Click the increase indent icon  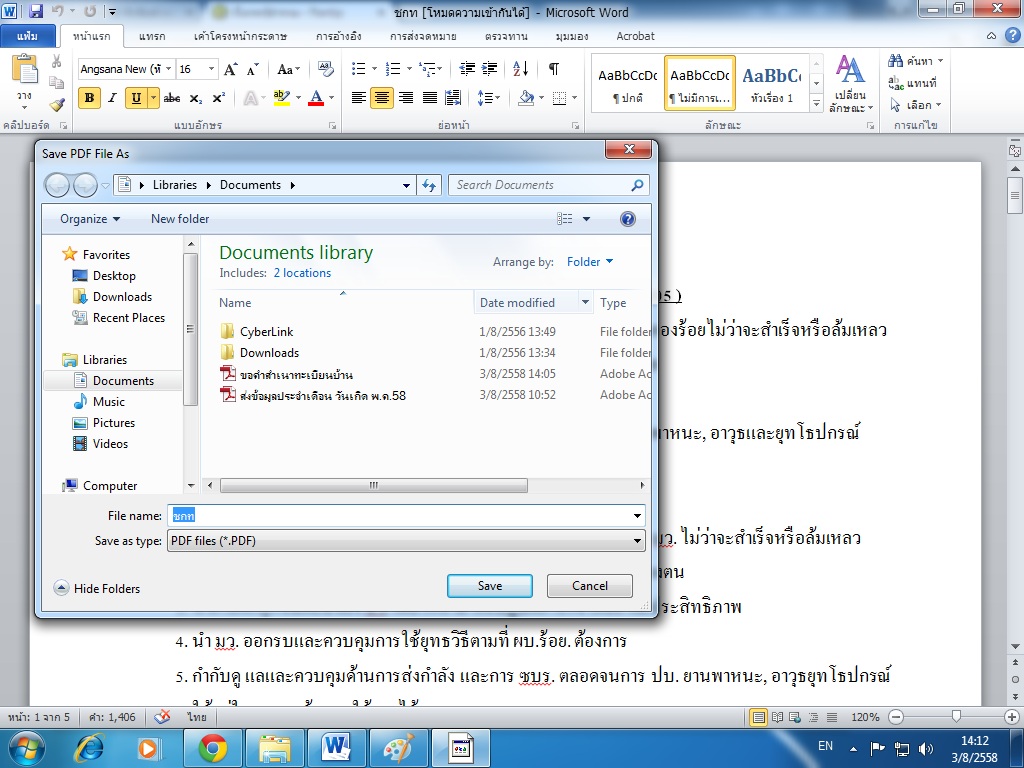(x=490, y=69)
